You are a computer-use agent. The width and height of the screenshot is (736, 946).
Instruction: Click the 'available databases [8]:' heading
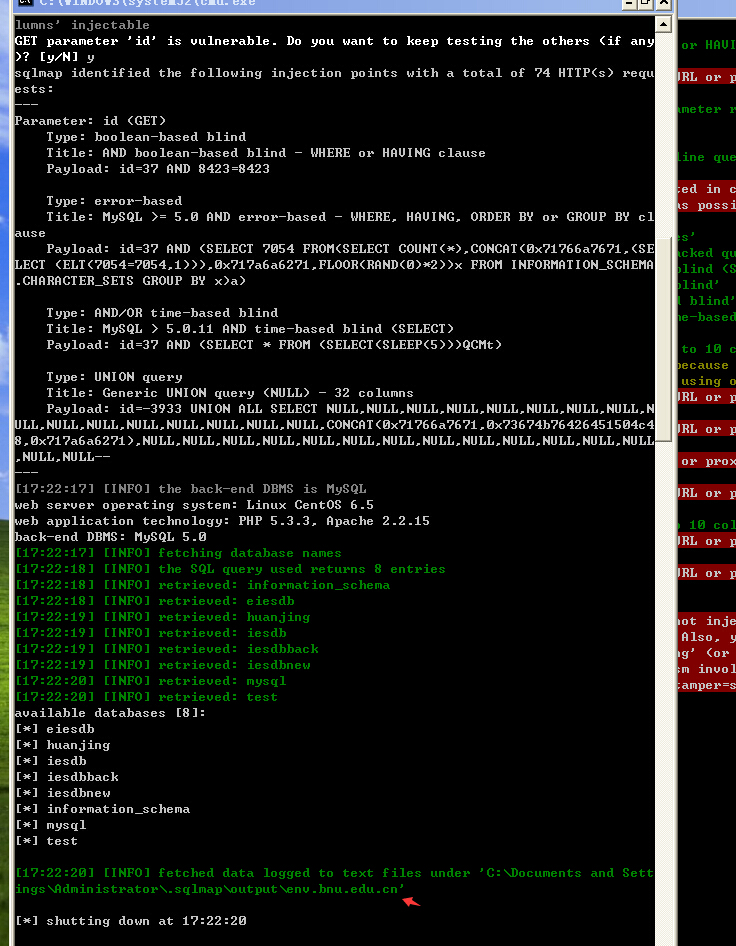110,713
